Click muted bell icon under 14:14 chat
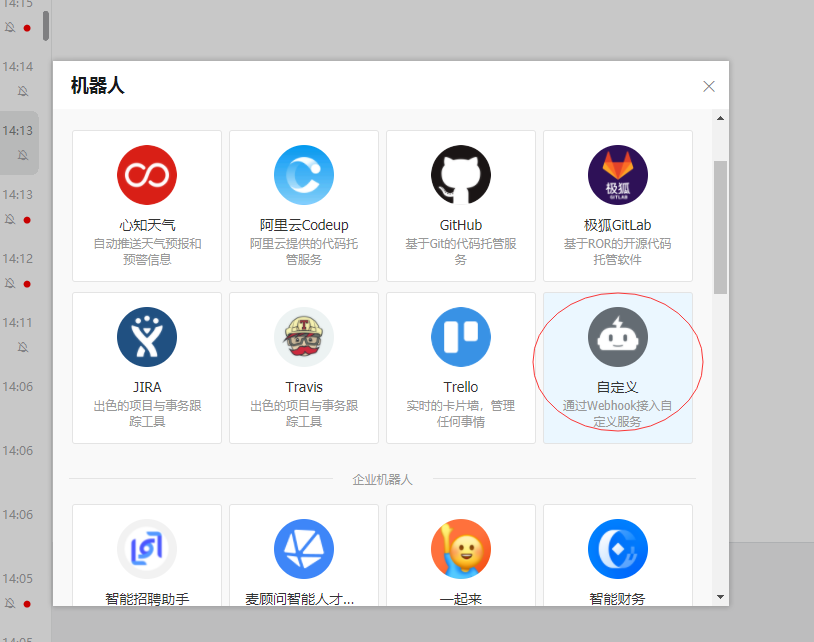This screenshot has height=642, width=814. 23,91
